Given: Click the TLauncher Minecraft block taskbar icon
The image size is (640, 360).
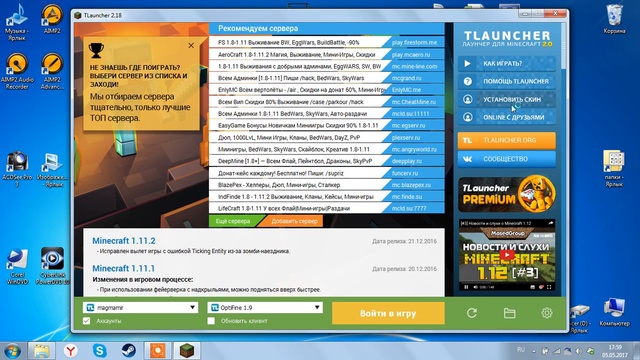Looking at the screenshot, I should tap(187, 351).
